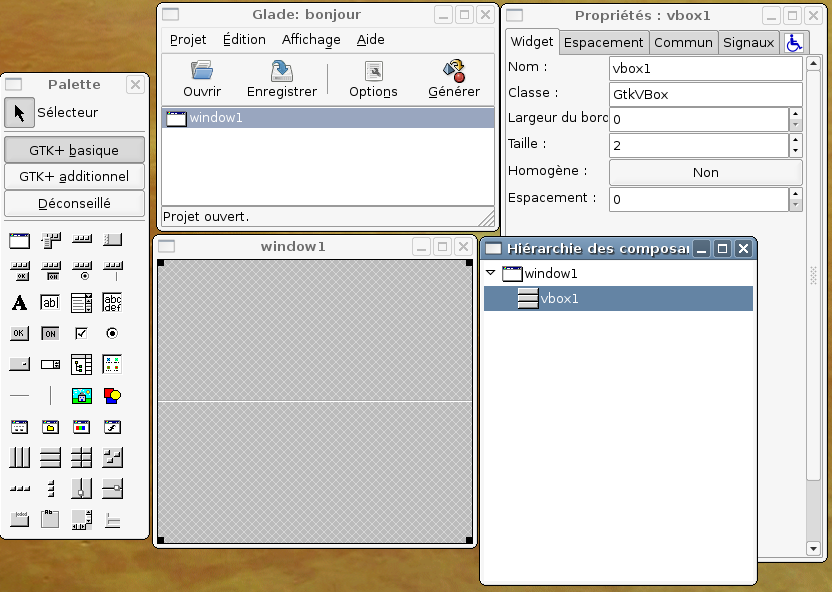Viewport: 832px width, 592px height.
Task: Pick the Horizontal Box container icon
Action: click(x=20, y=457)
